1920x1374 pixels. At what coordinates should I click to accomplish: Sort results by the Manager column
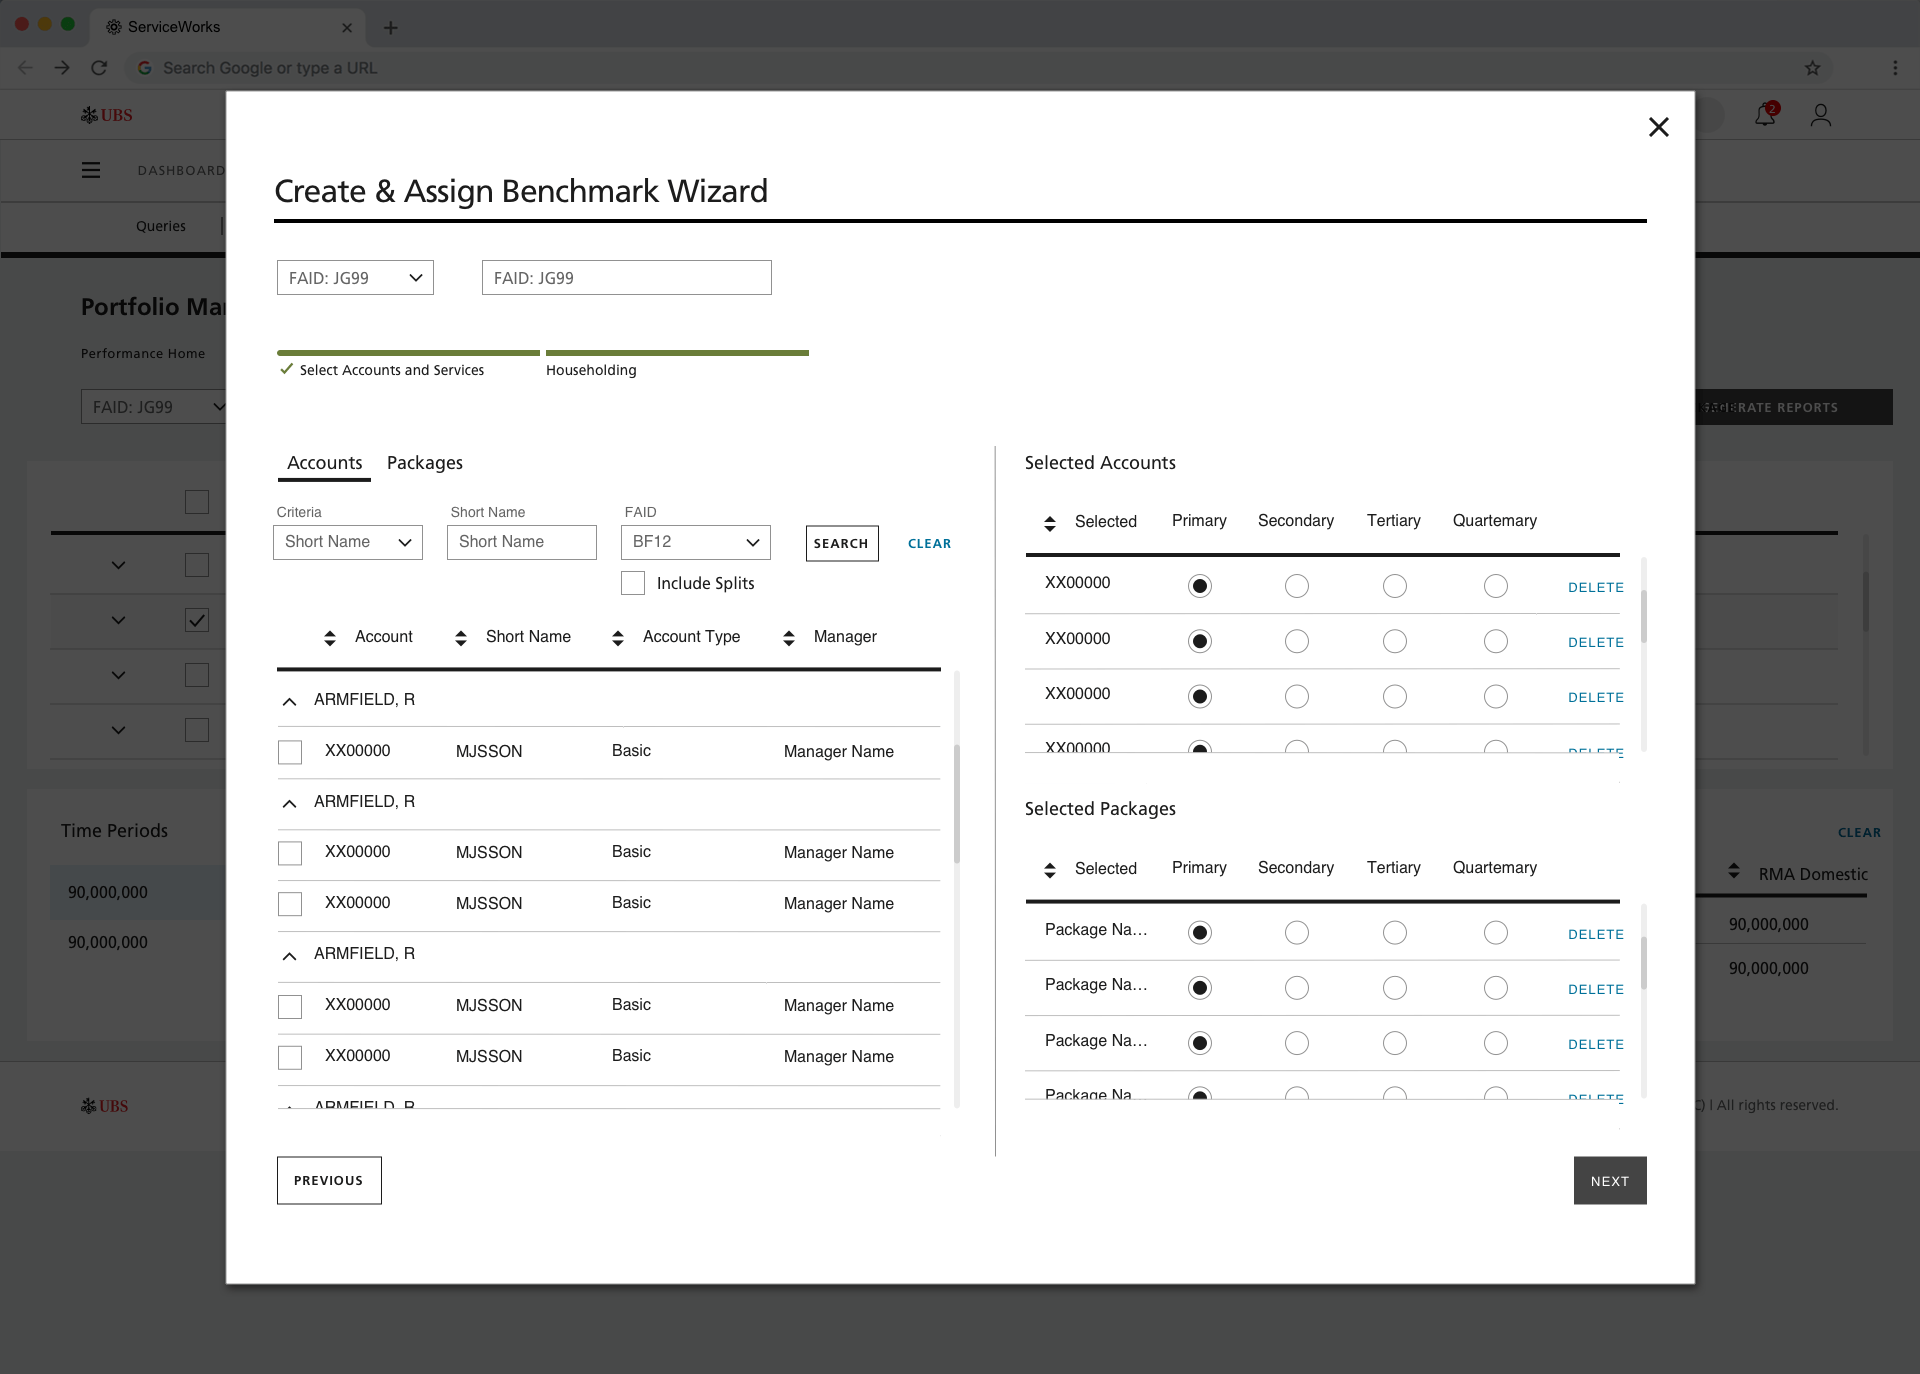789,638
